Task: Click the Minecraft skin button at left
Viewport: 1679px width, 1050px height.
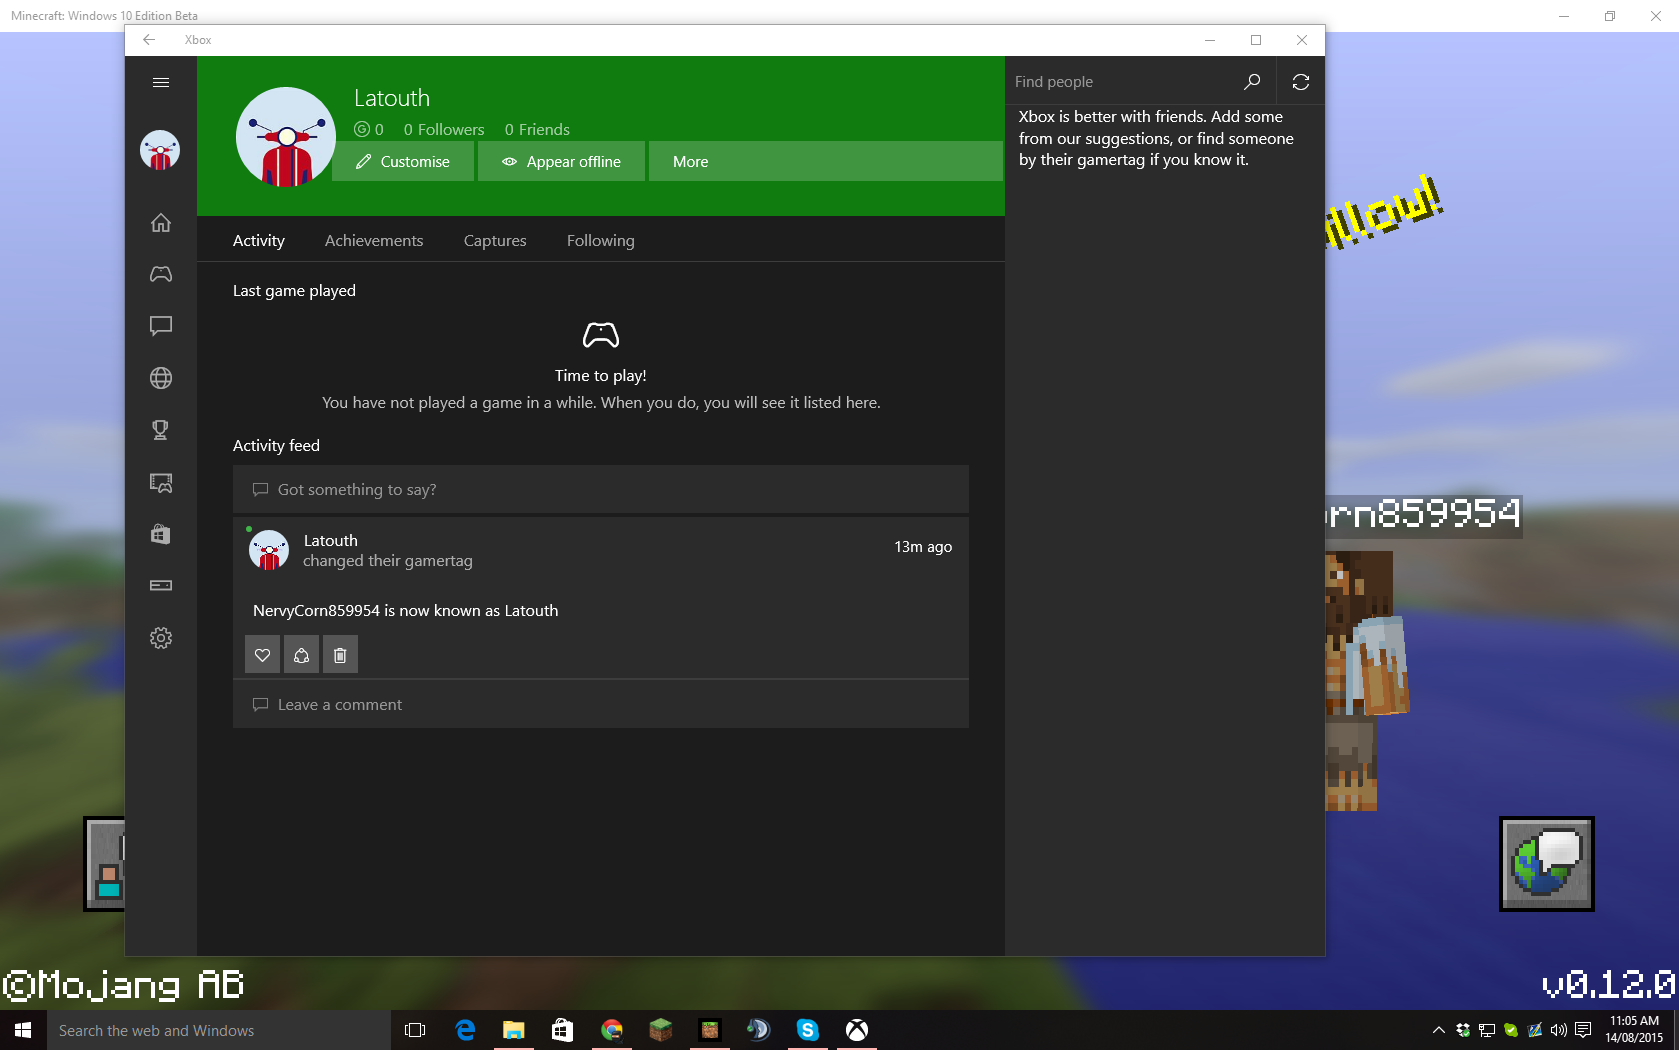Action: pos(104,864)
